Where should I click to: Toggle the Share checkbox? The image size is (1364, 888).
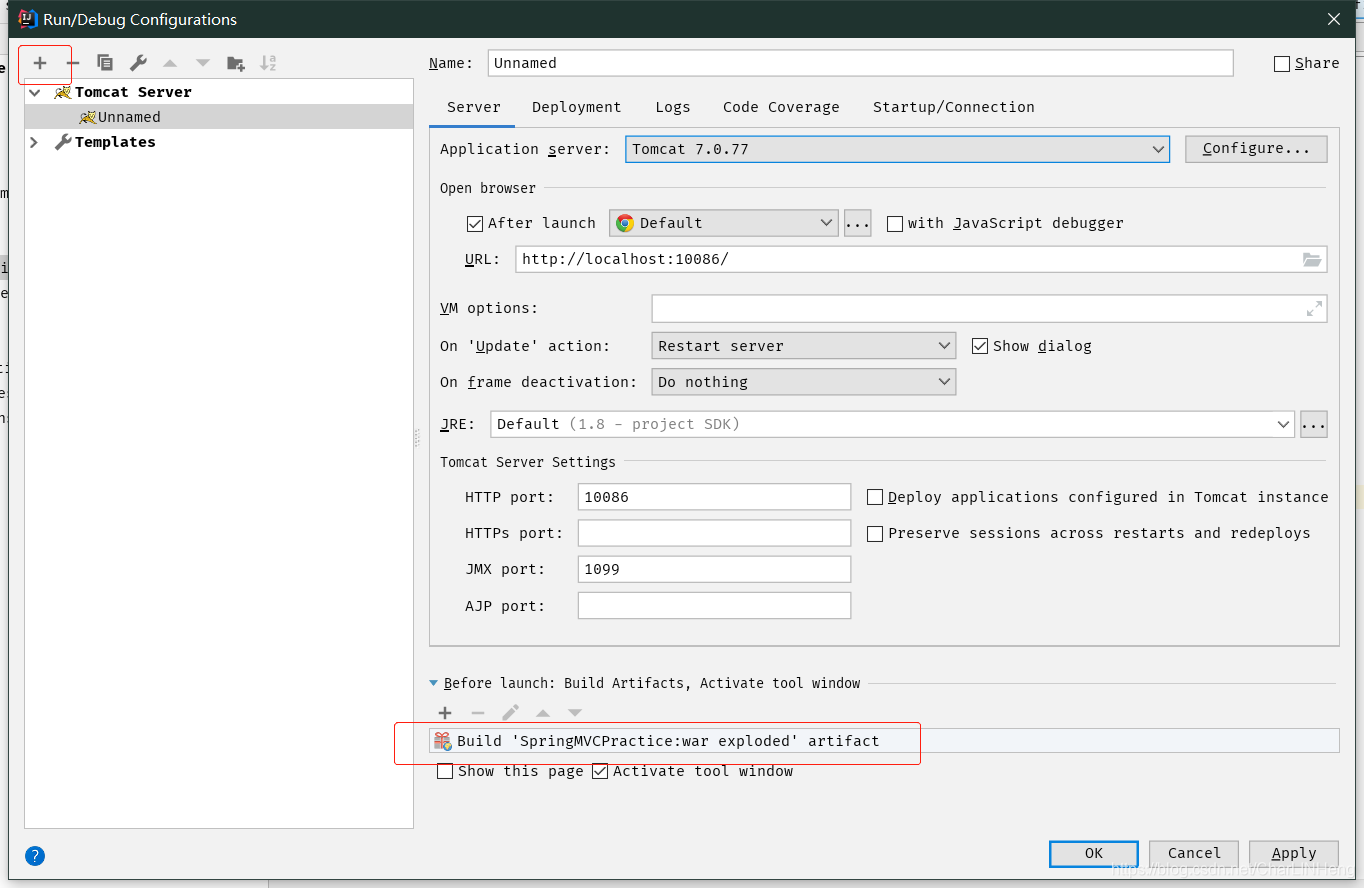coord(1282,64)
